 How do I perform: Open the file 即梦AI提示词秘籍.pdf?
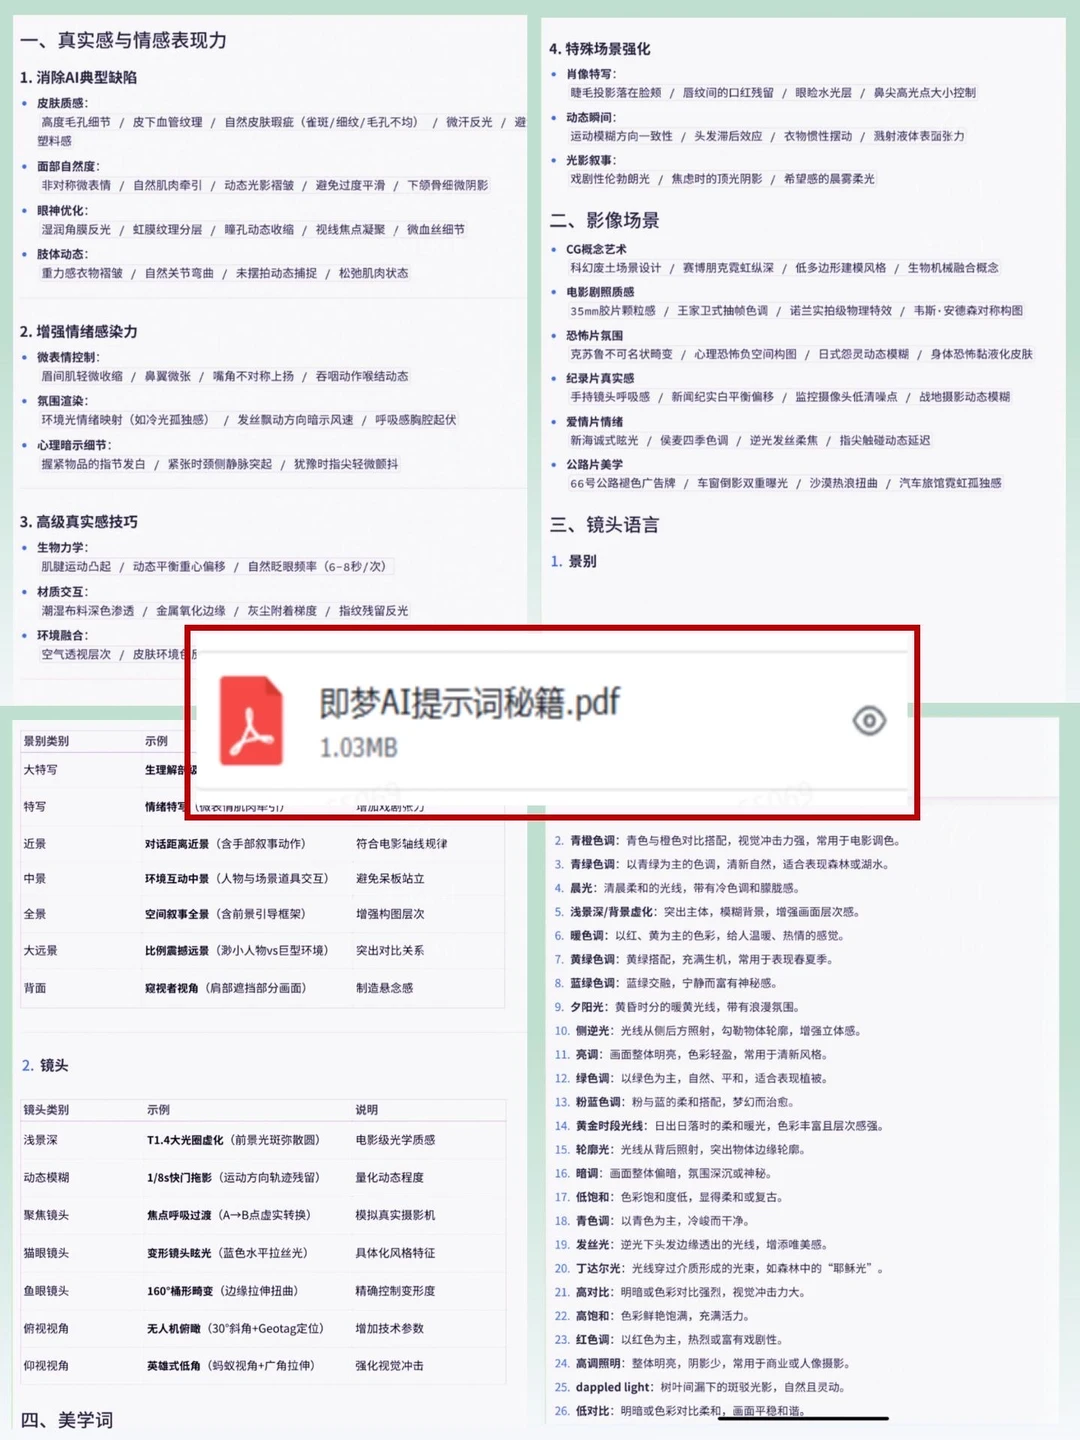pos(467,702)
